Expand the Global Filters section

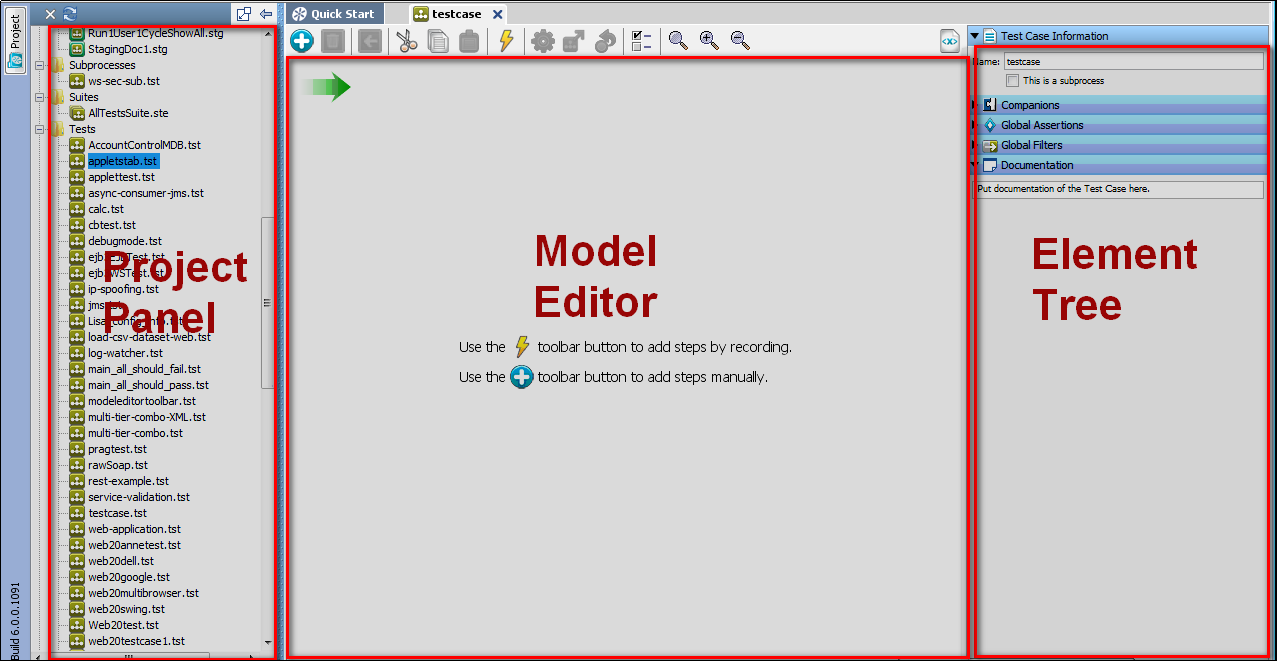tap(974, 144)
